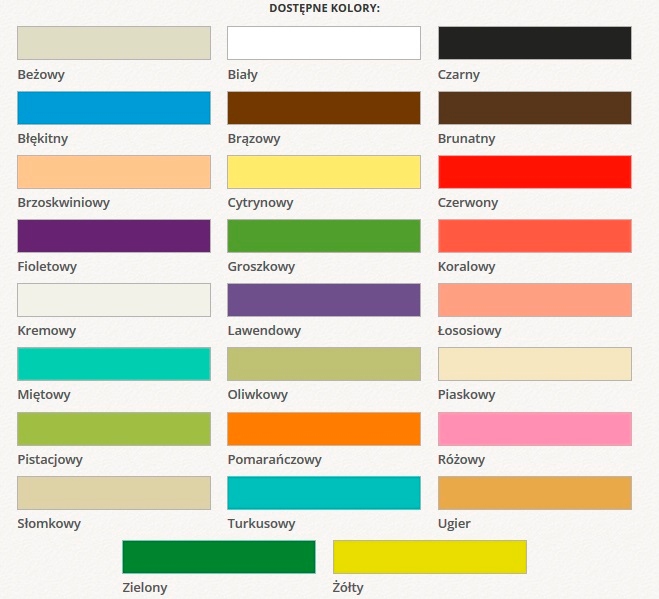The width and height of the screenshot is (659, 599).
Task: Click the Lawendowy lavender swatch
Action: point(324,300)
